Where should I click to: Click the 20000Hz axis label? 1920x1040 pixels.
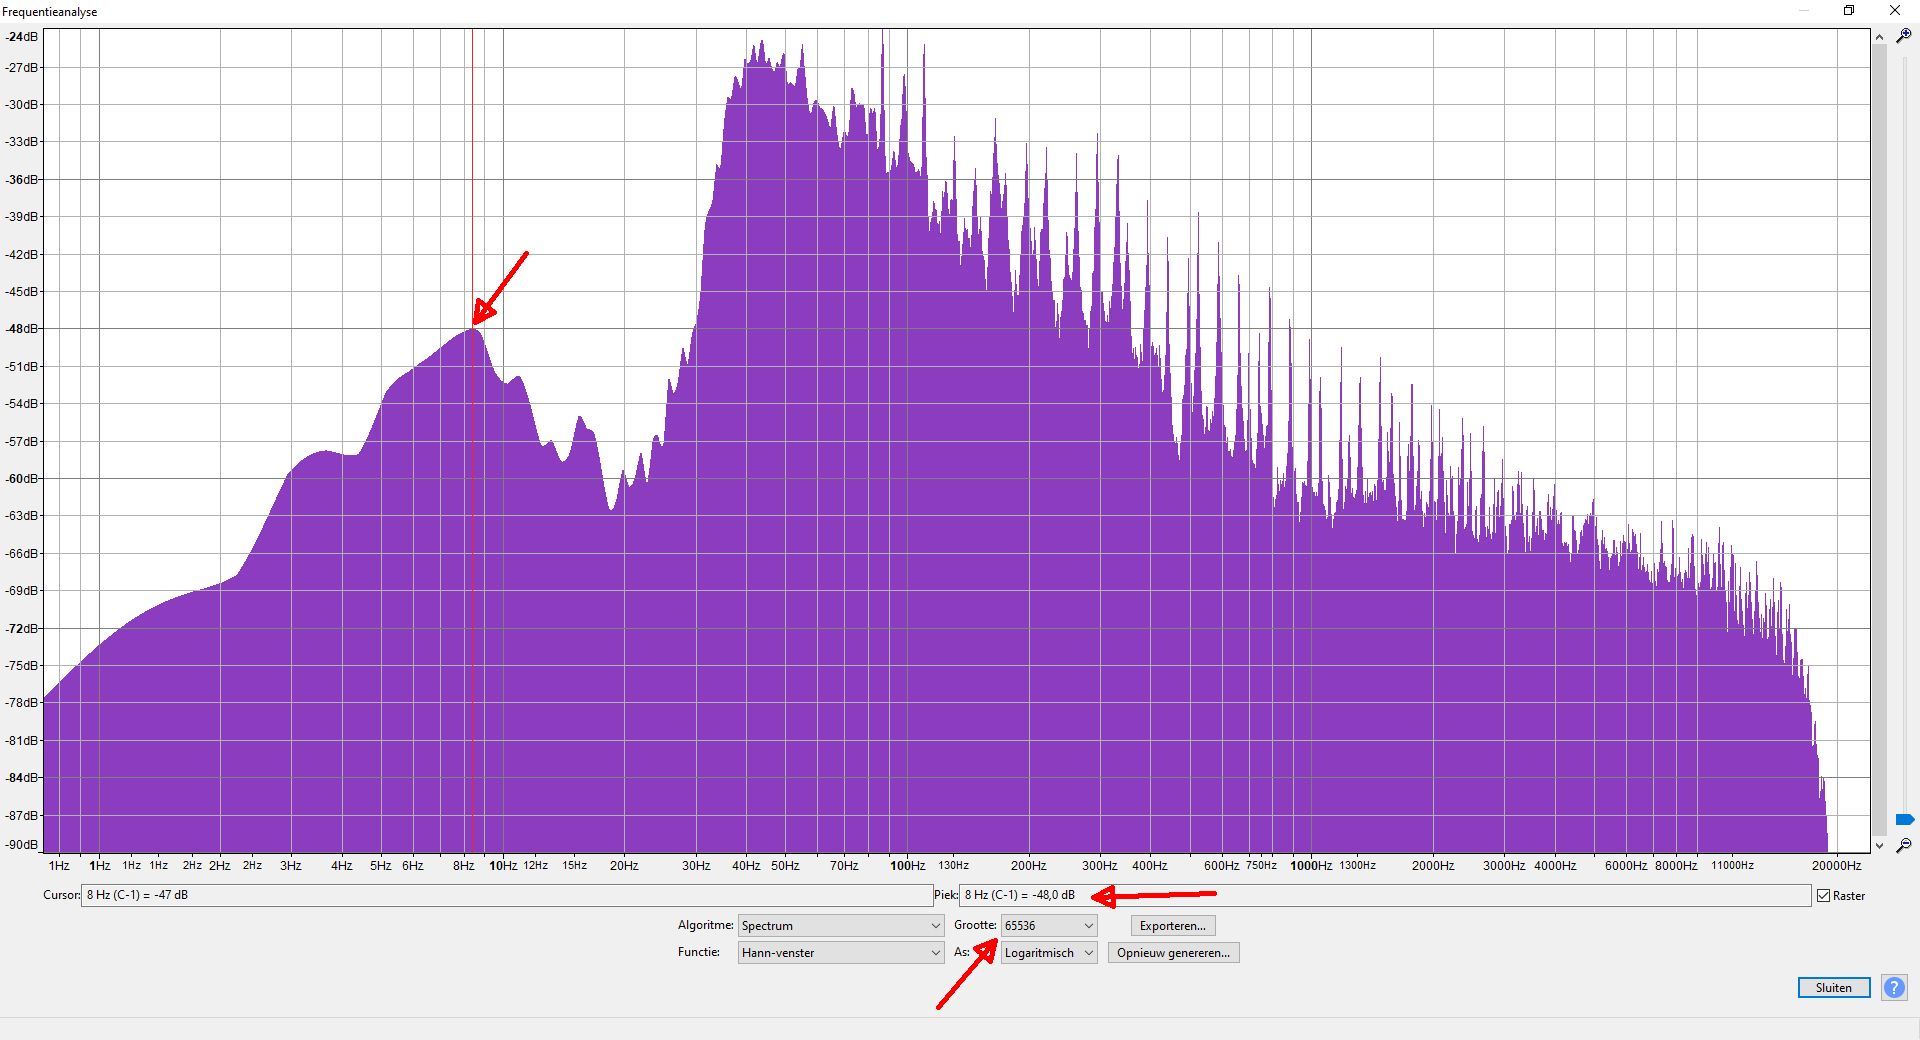point(1836,865)
